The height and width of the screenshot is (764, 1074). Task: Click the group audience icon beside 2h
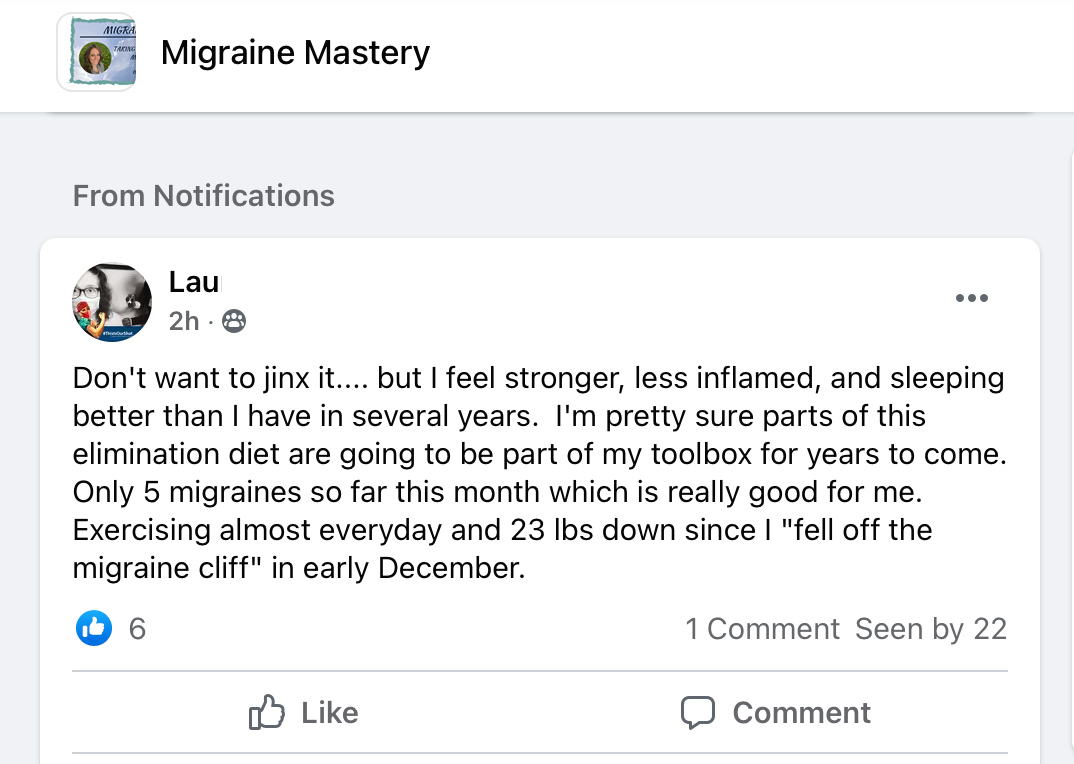(x=234, y=321)
